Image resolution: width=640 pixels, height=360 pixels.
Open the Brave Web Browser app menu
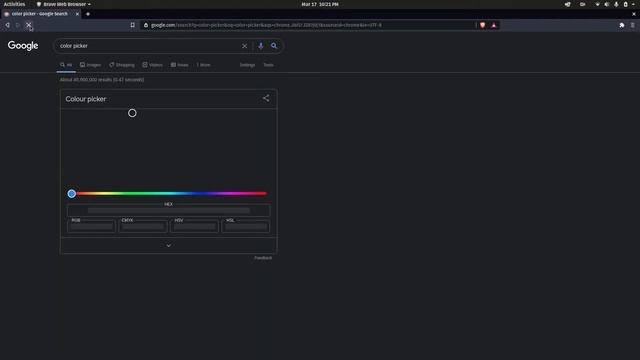[64, 4]
